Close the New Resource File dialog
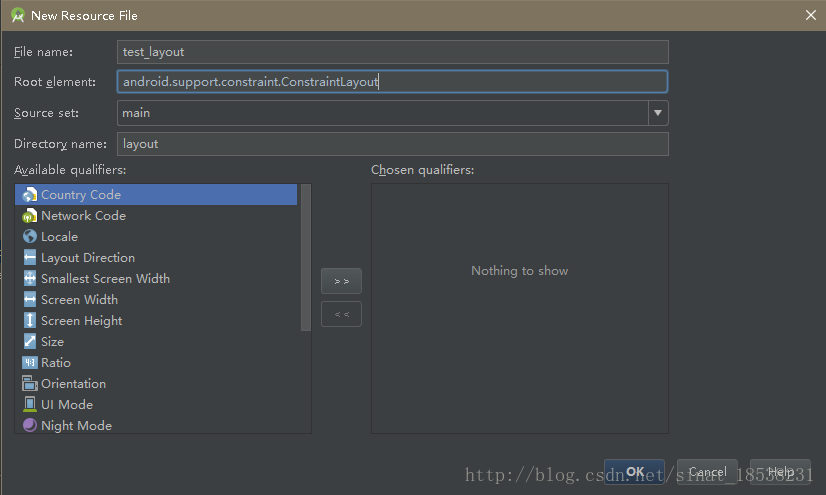The image size is (826, 495). point(811,15)
